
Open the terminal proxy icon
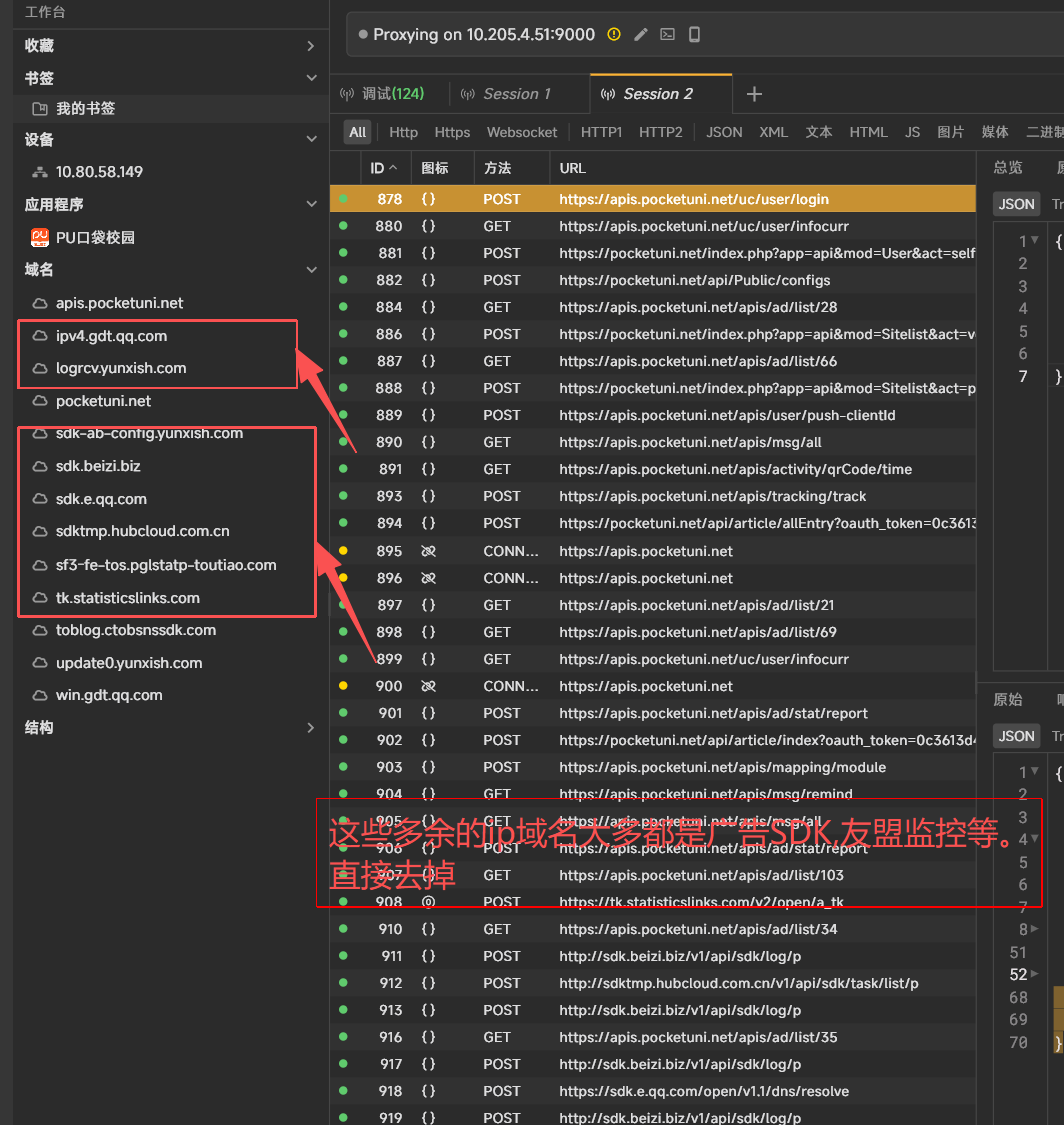pyautogui.click(x=667, y=34)
